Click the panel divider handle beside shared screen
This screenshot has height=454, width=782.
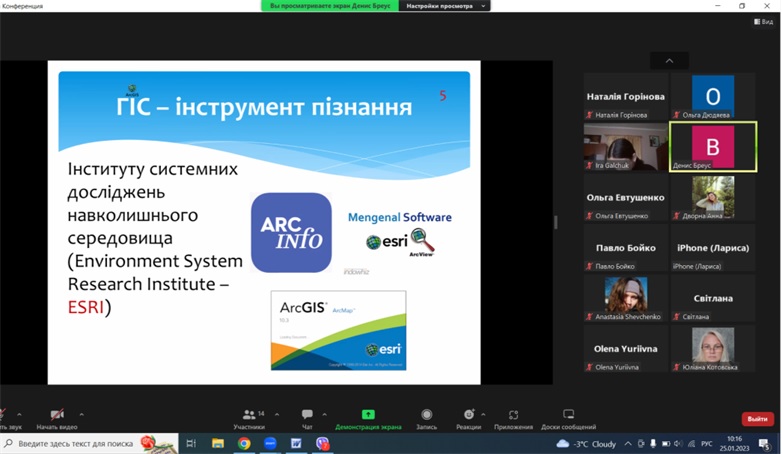(x=556, y=222)
